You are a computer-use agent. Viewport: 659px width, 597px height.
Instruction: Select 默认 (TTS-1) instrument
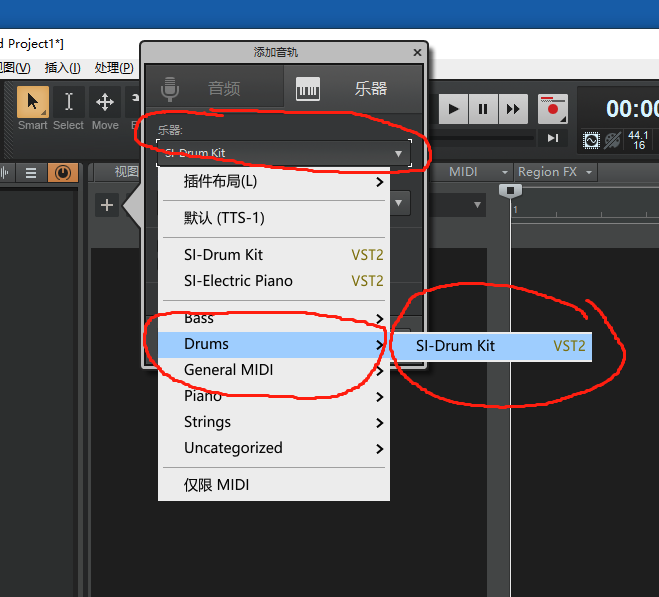(x=274, y=218)
